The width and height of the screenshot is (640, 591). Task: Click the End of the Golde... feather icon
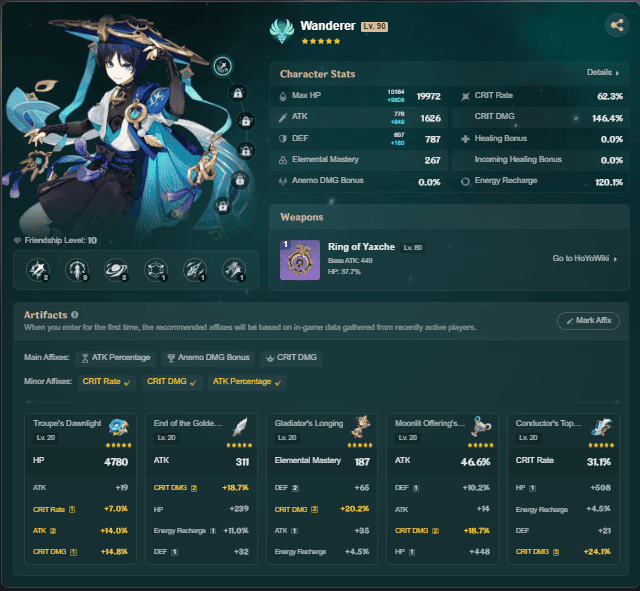pyautogui.click(x=240, y=427)
